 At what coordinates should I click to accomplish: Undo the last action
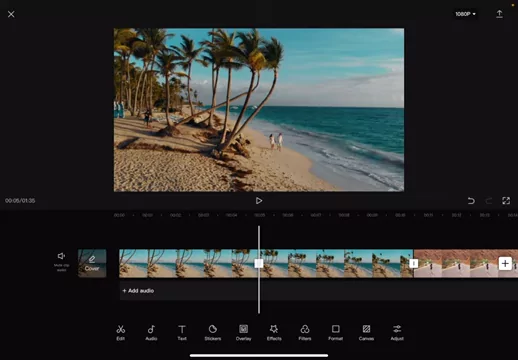tap(471, 201)
